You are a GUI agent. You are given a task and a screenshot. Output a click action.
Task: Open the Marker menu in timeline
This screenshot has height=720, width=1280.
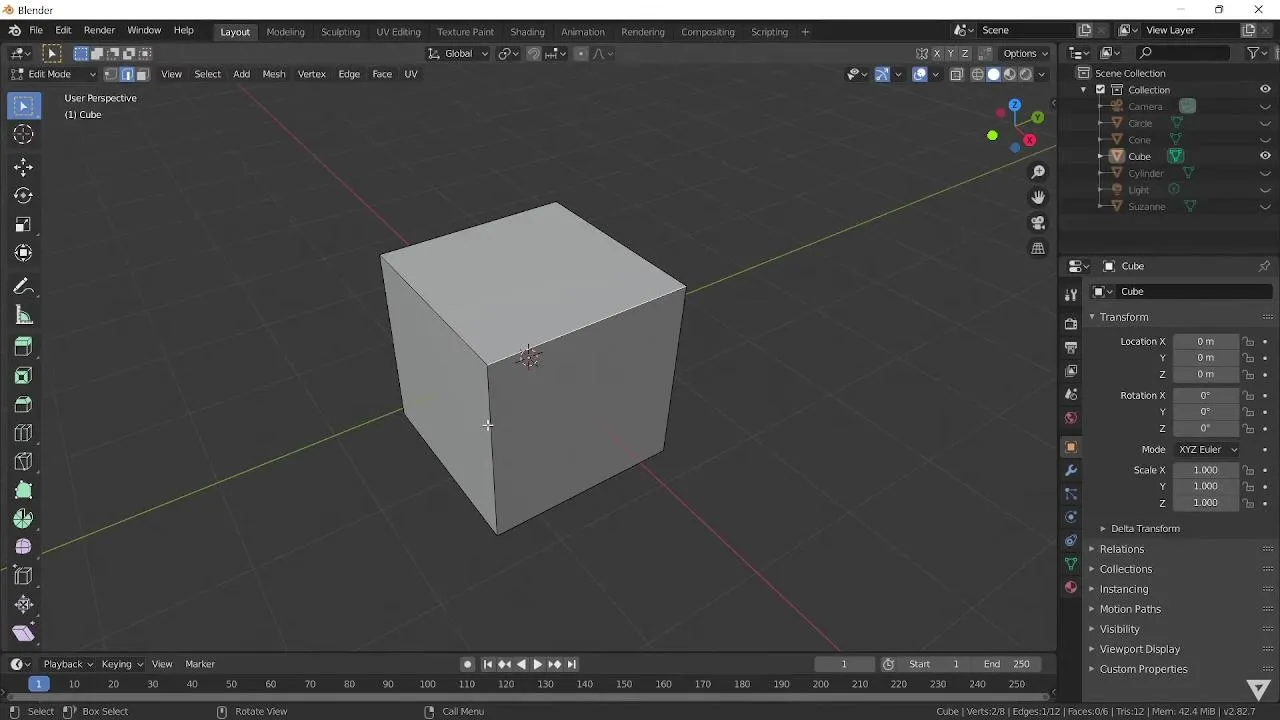[200, 664]
